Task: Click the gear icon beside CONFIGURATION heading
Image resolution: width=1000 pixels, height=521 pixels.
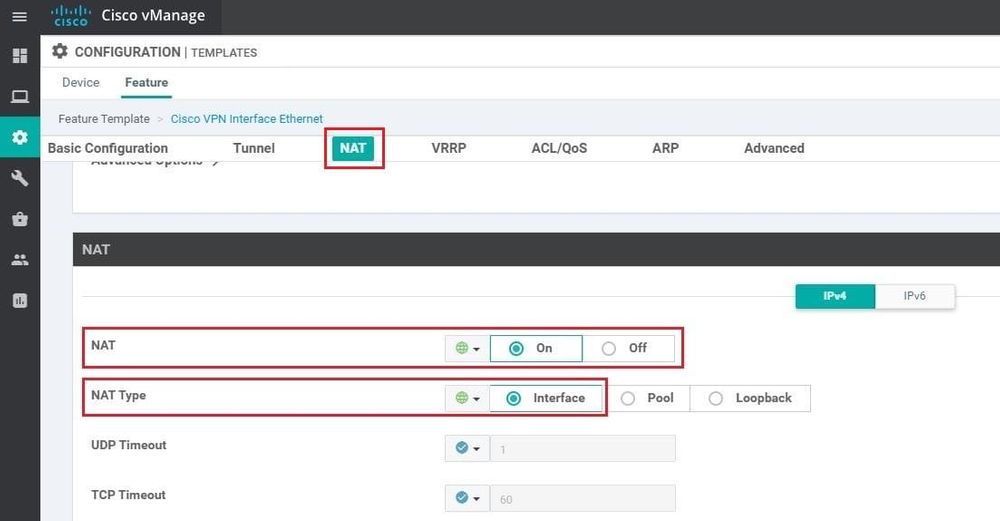Action: point(60,51)
